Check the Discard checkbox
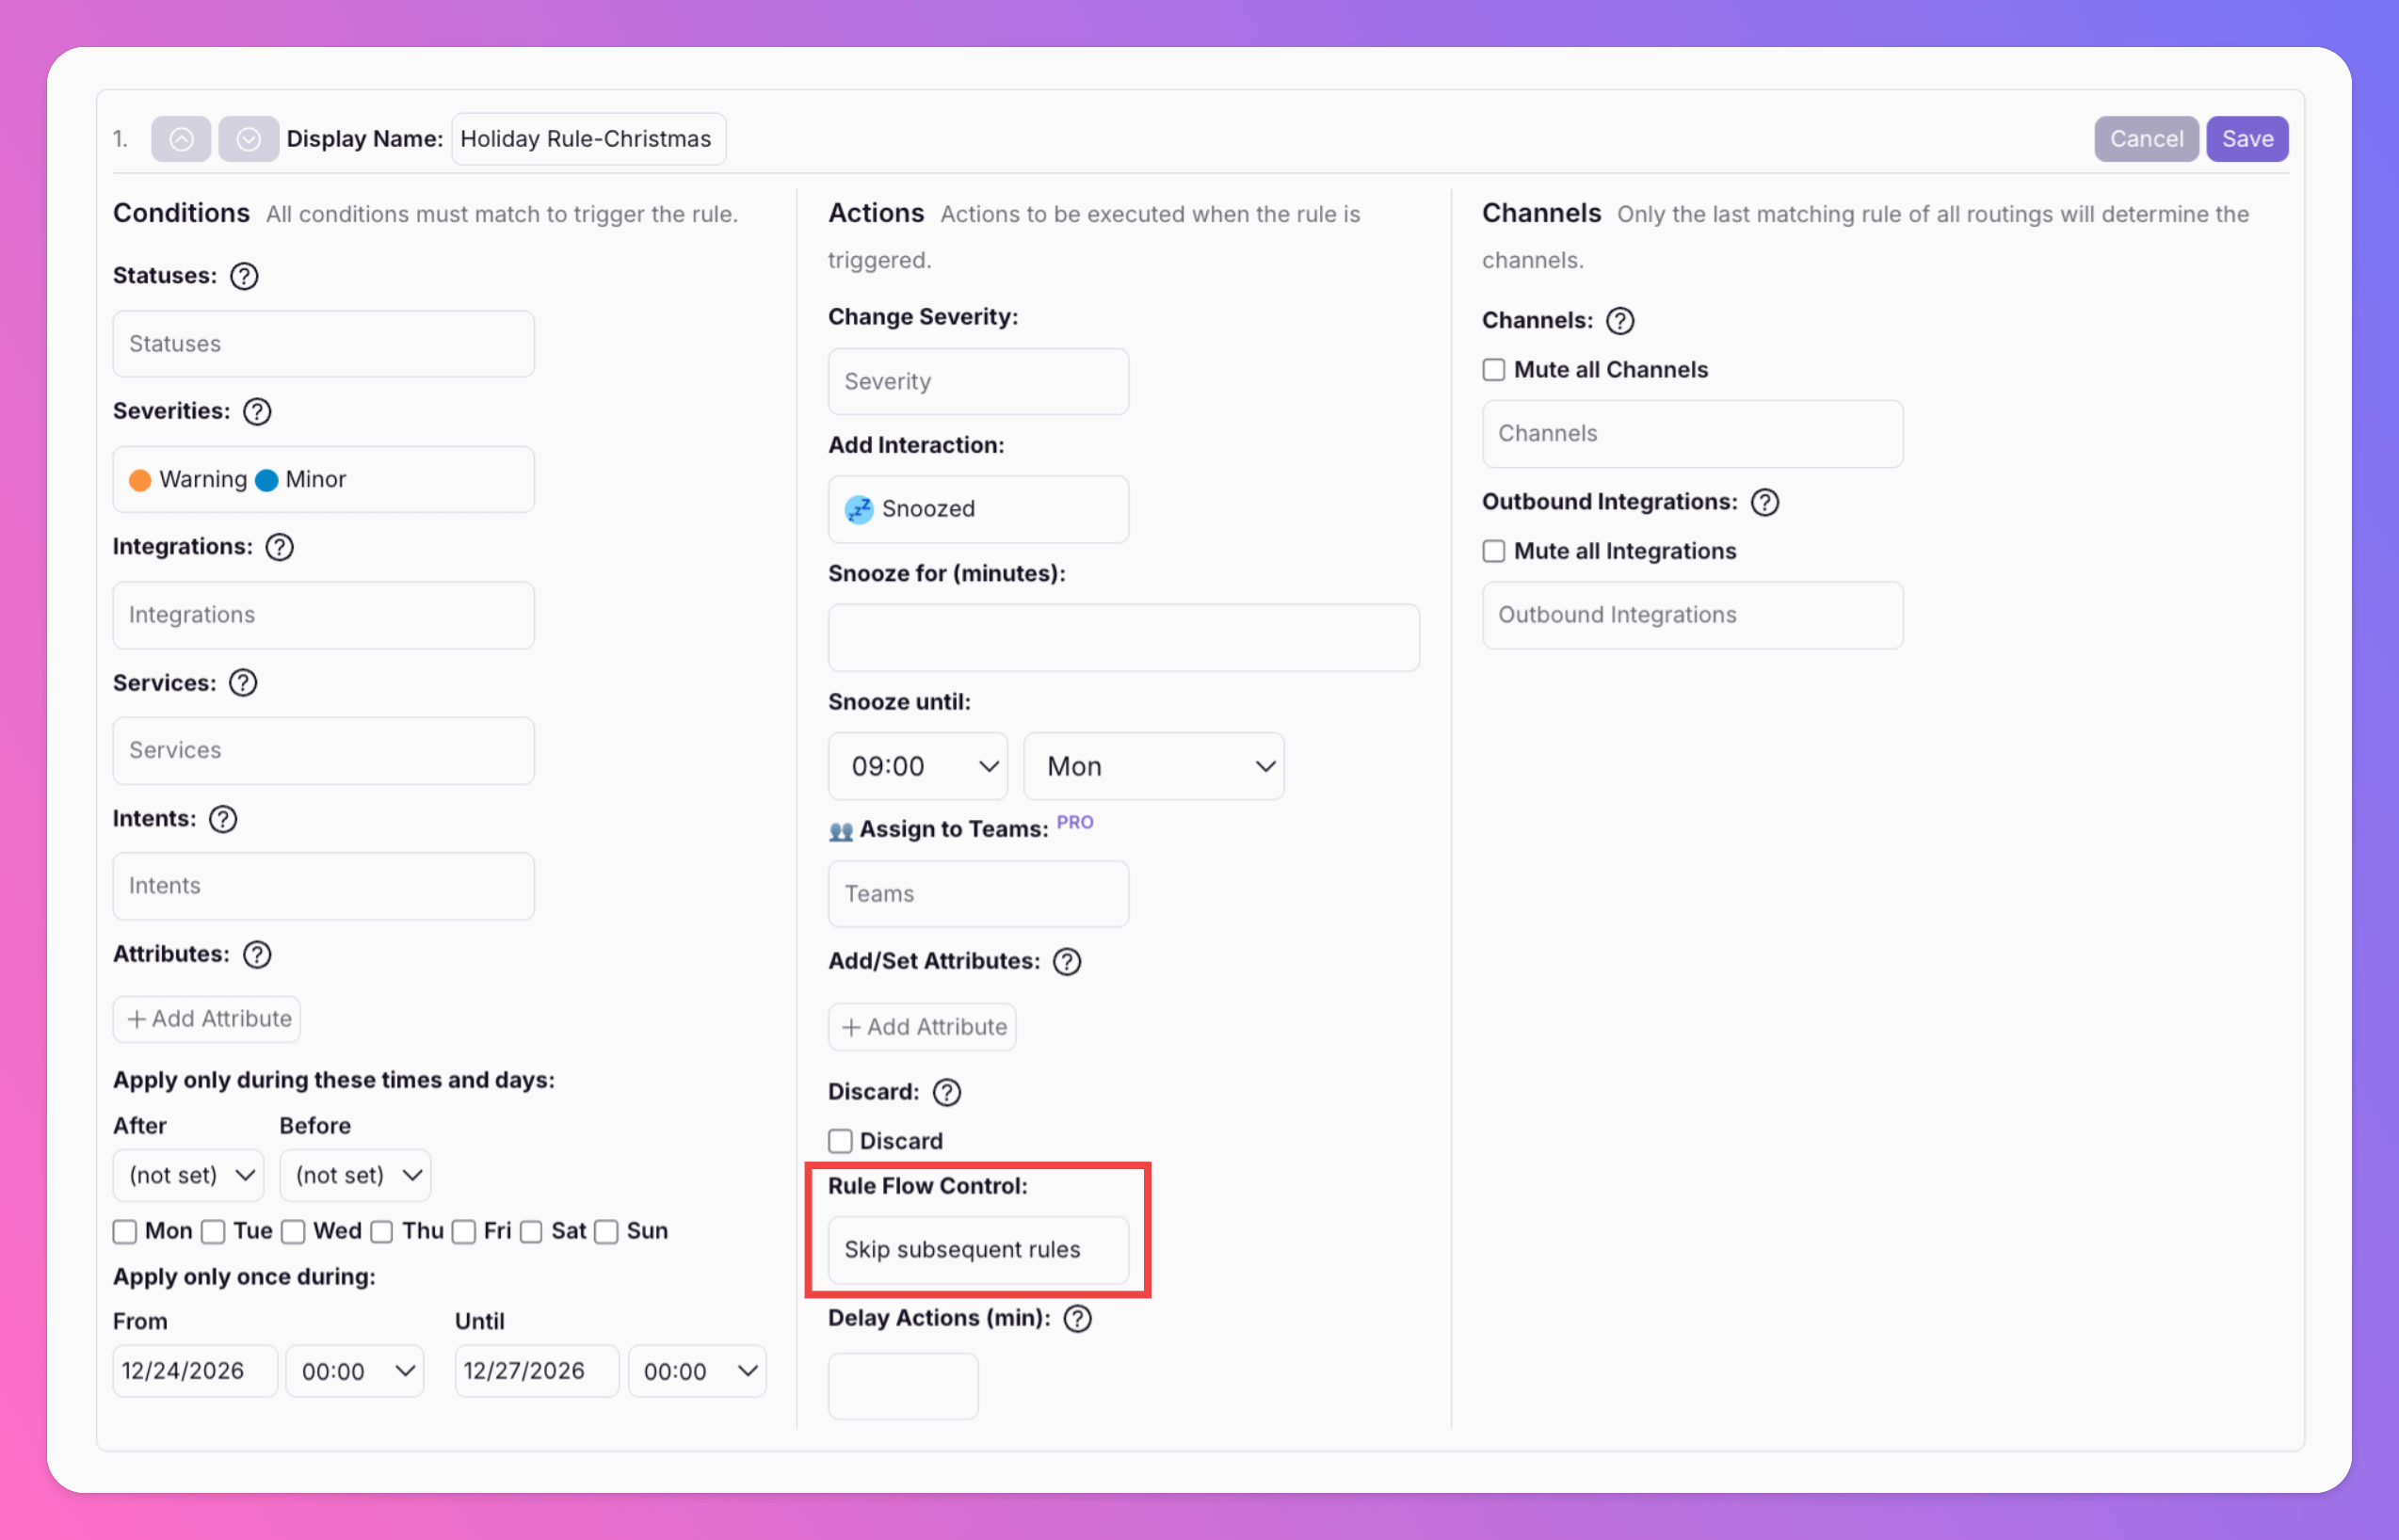This screenshot has height=1540, width=2399. [839, 1140]
